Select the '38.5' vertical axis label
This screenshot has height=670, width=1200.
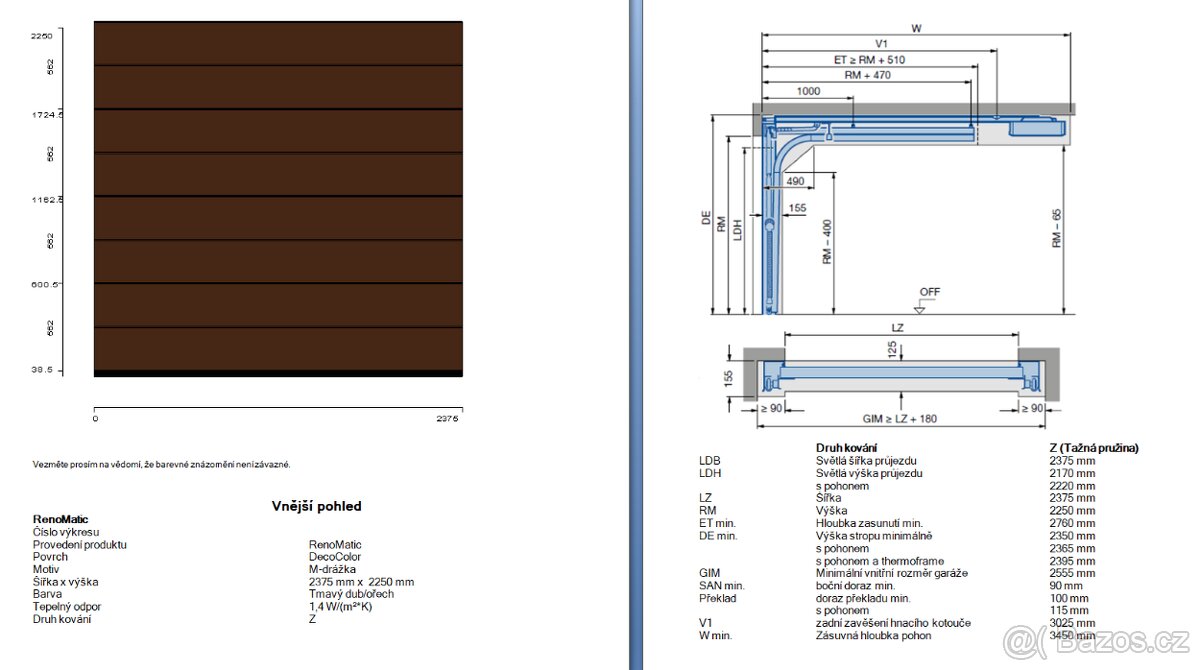tap(41, 370)
